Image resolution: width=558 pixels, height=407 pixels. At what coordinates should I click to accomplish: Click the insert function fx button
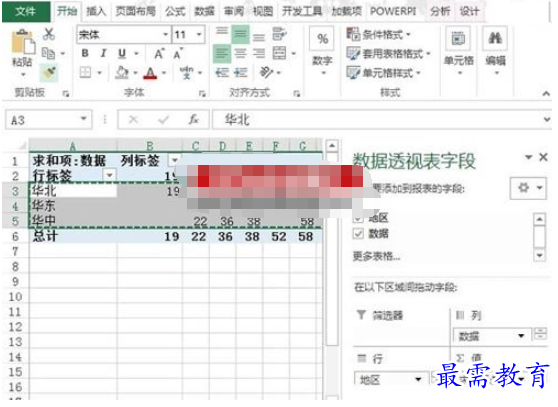[193, 120]
